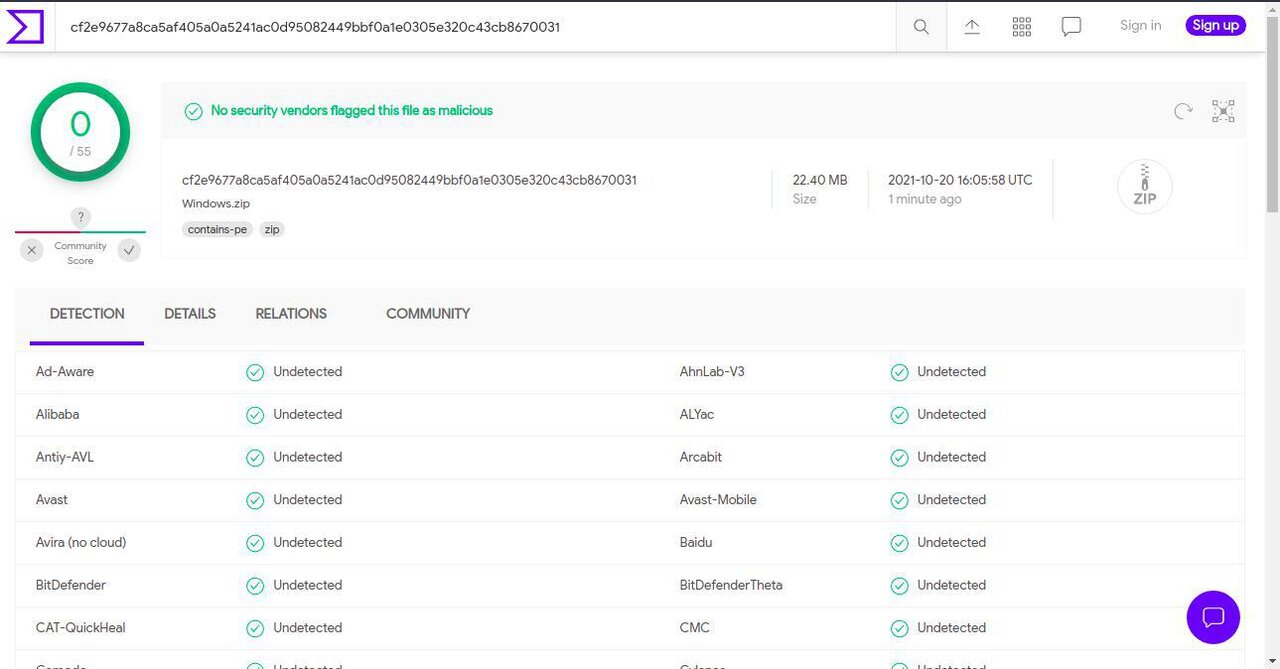The image size is (1280, 669).
Task: Click the check icon in the Antiy-AVL row
Action: point(255,458)
